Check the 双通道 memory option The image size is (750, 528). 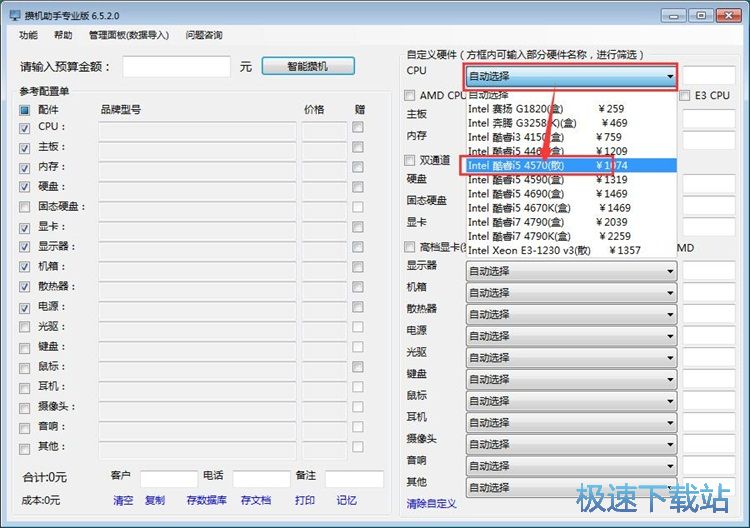[x=409, y=160]
